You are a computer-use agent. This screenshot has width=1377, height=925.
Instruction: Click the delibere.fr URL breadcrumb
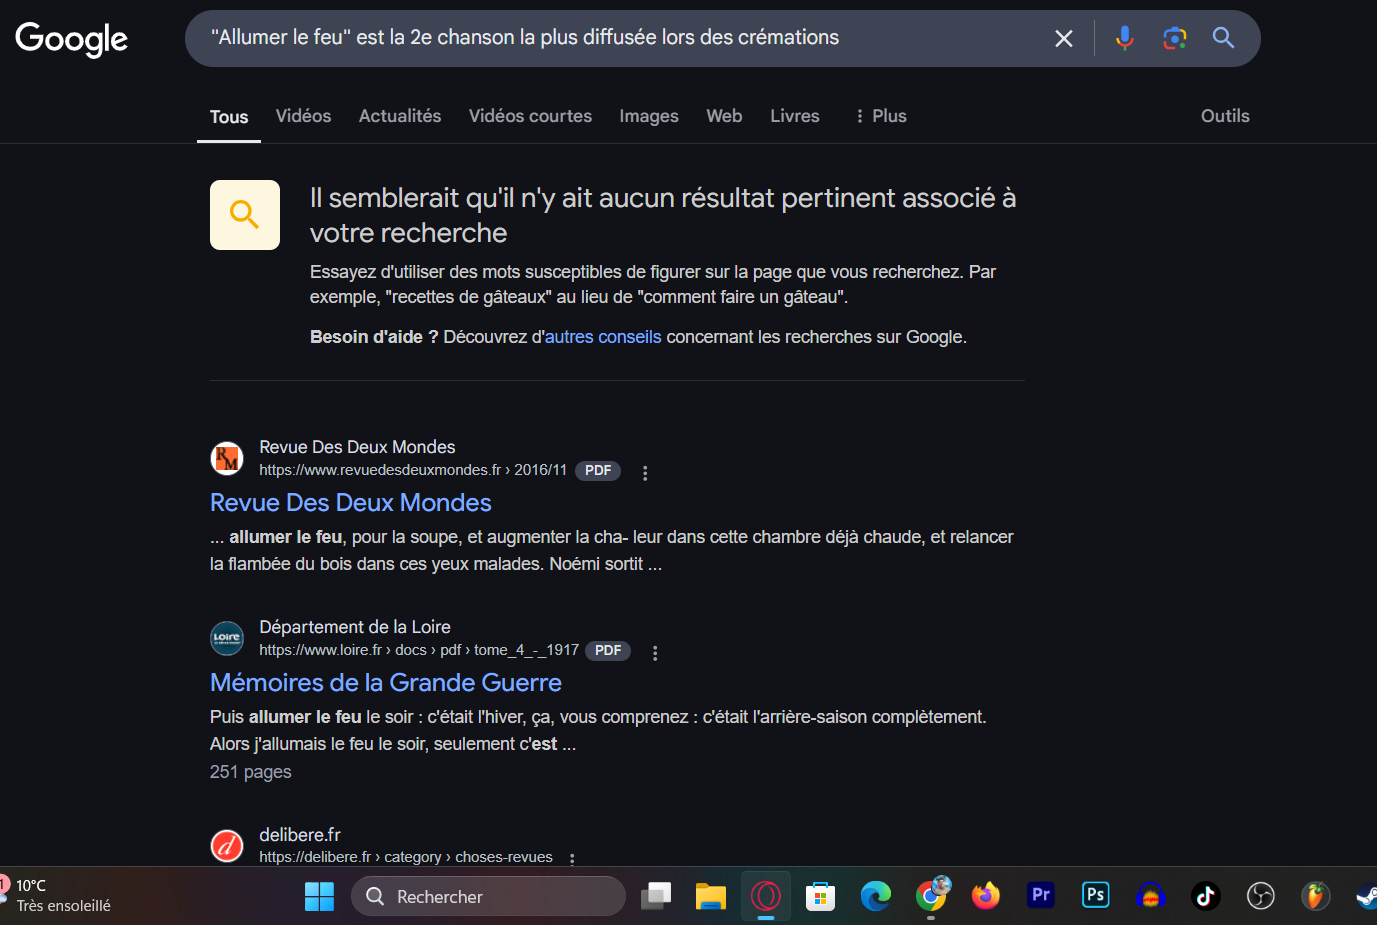coord(406,857)
